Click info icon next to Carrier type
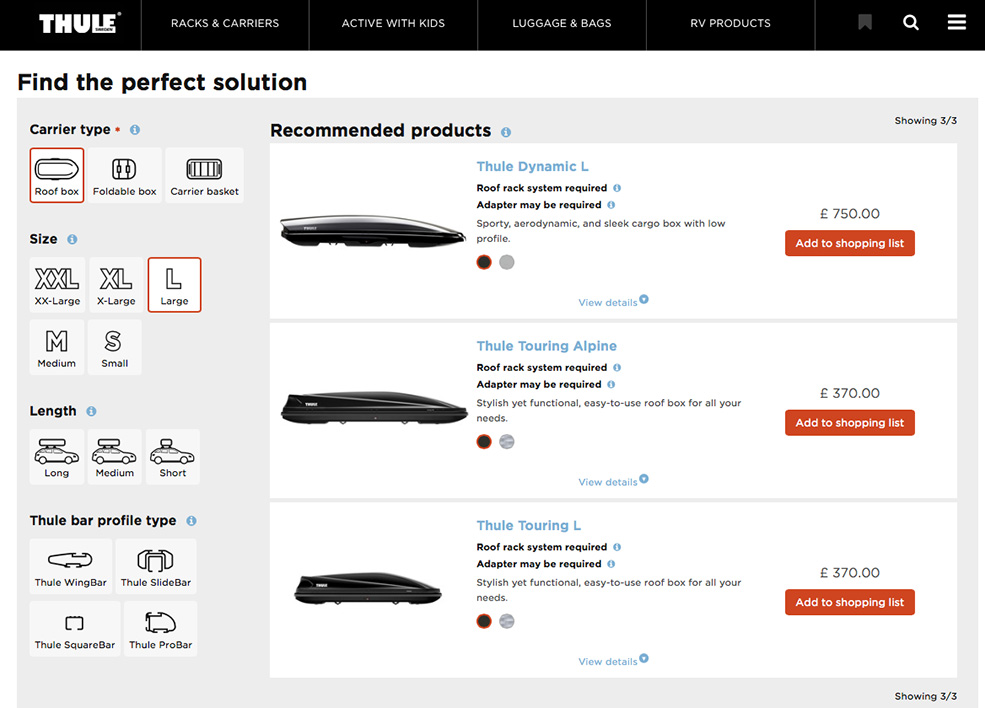This screenshot has width=985, height=708. [135, 130]
